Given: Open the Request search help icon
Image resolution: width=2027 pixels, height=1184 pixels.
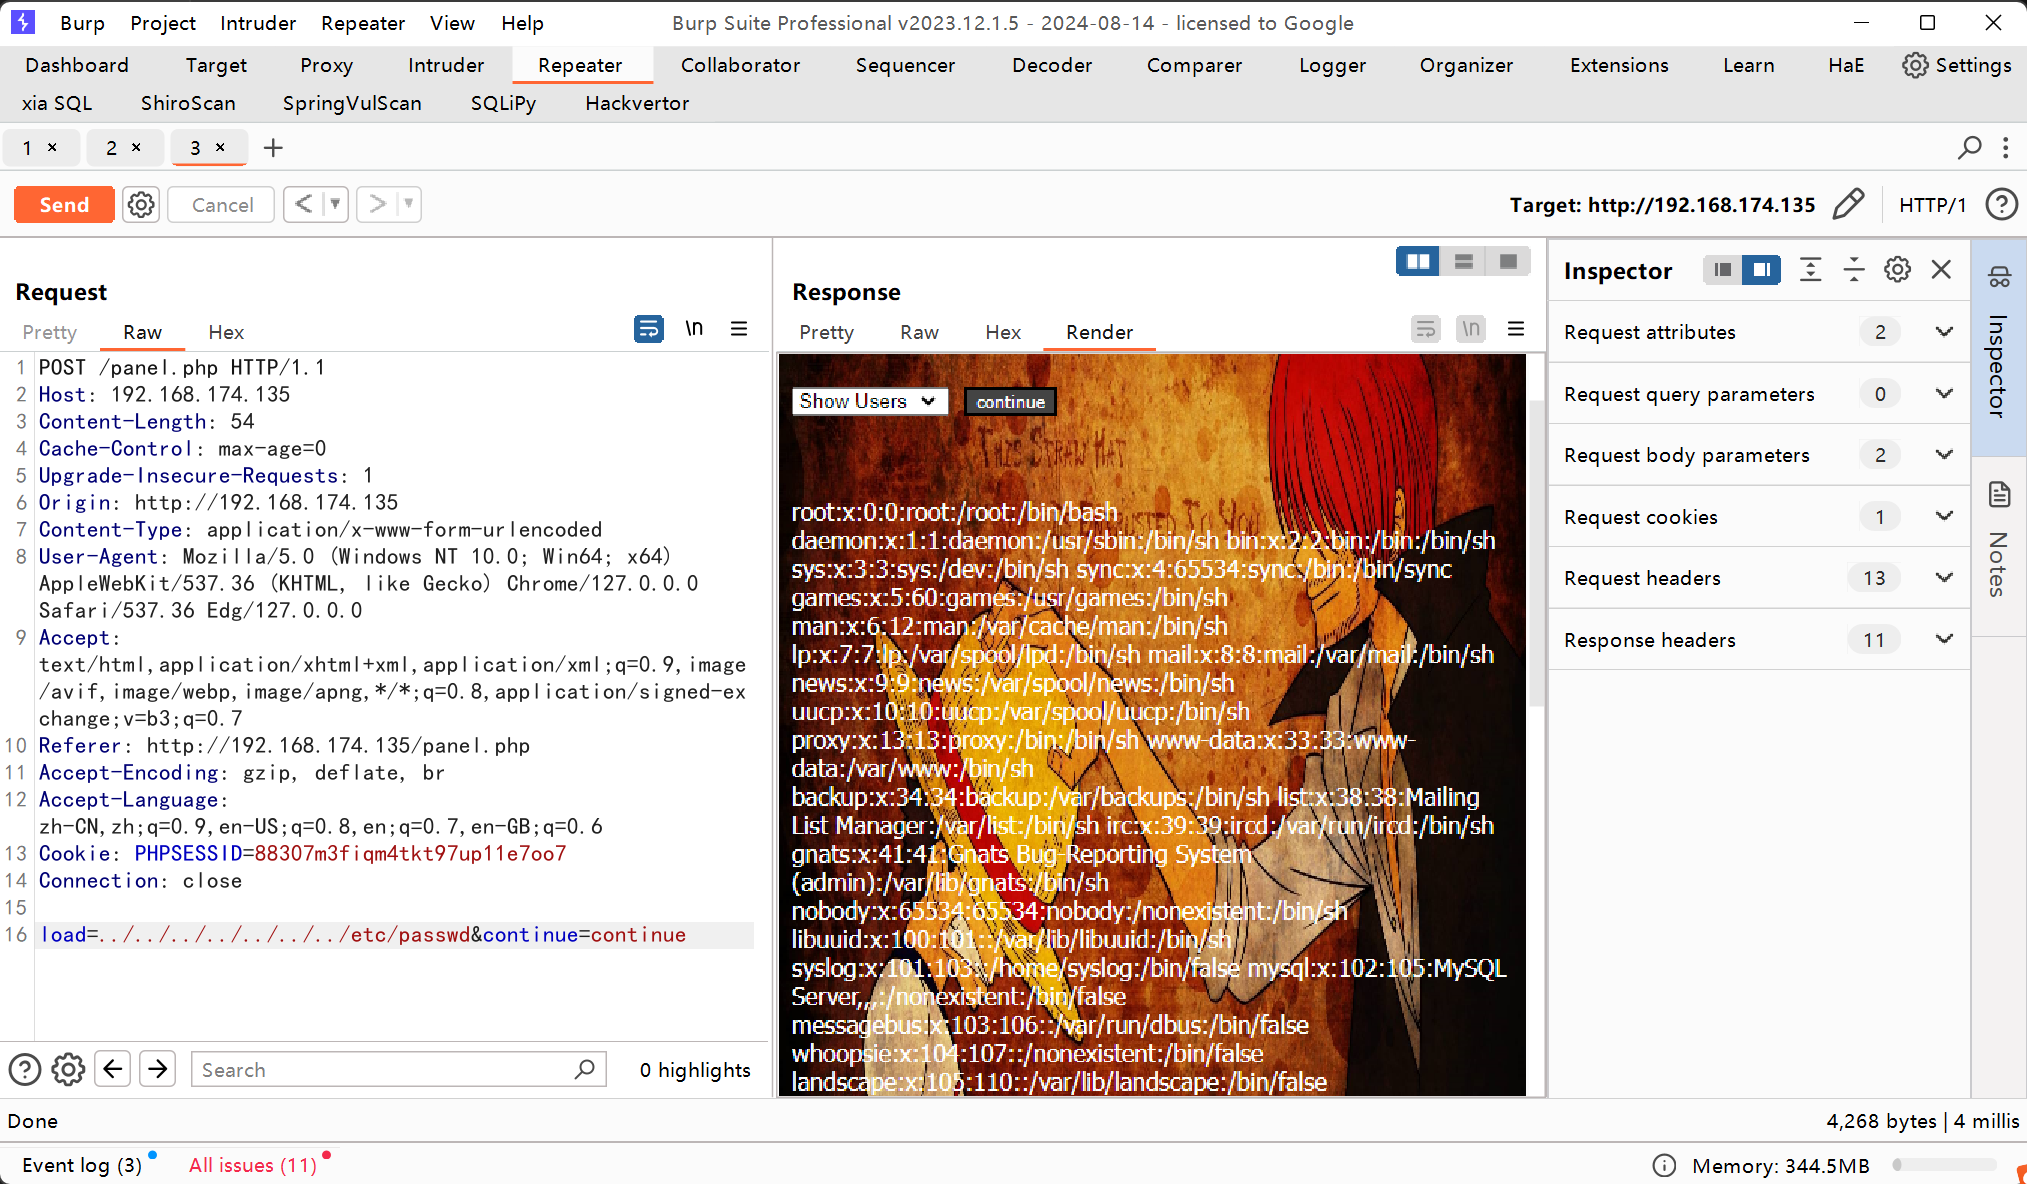Looking at the screenshot, I should click(x=25, y=1070).
